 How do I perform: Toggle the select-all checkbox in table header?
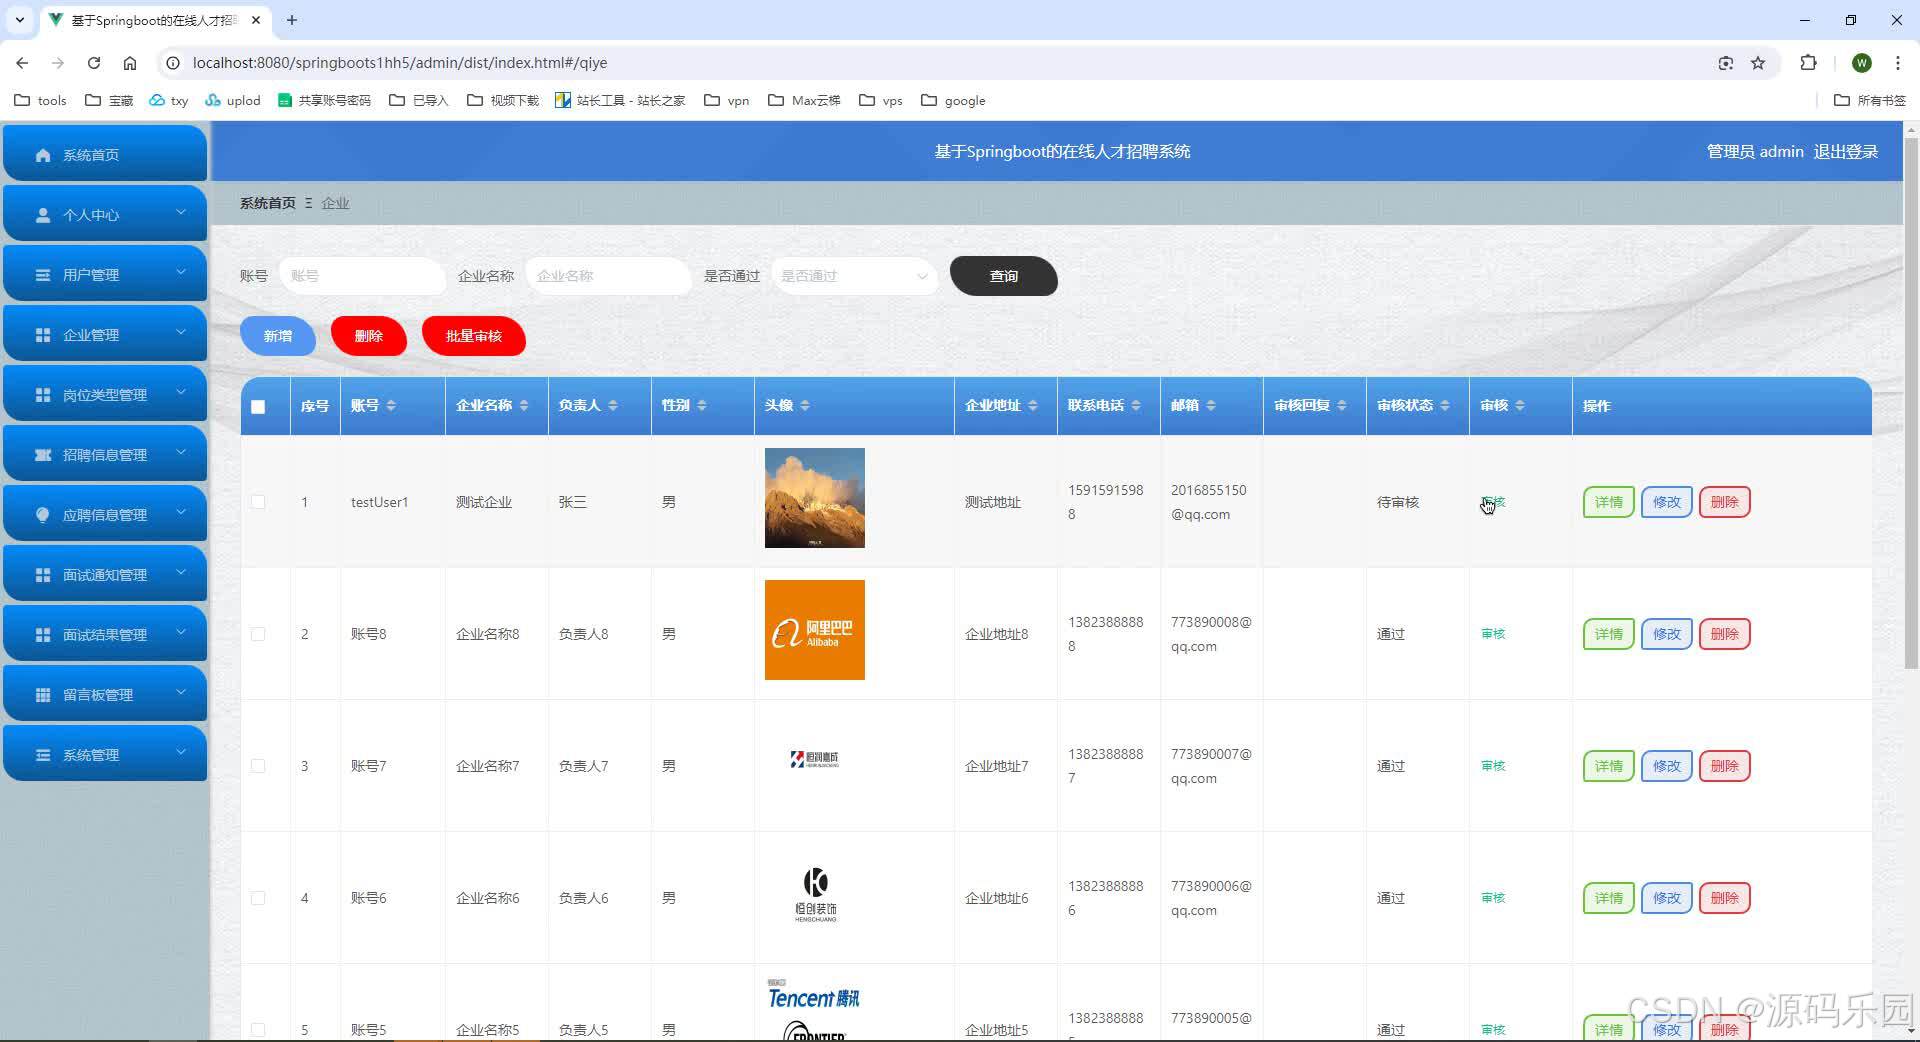(259, 406)
